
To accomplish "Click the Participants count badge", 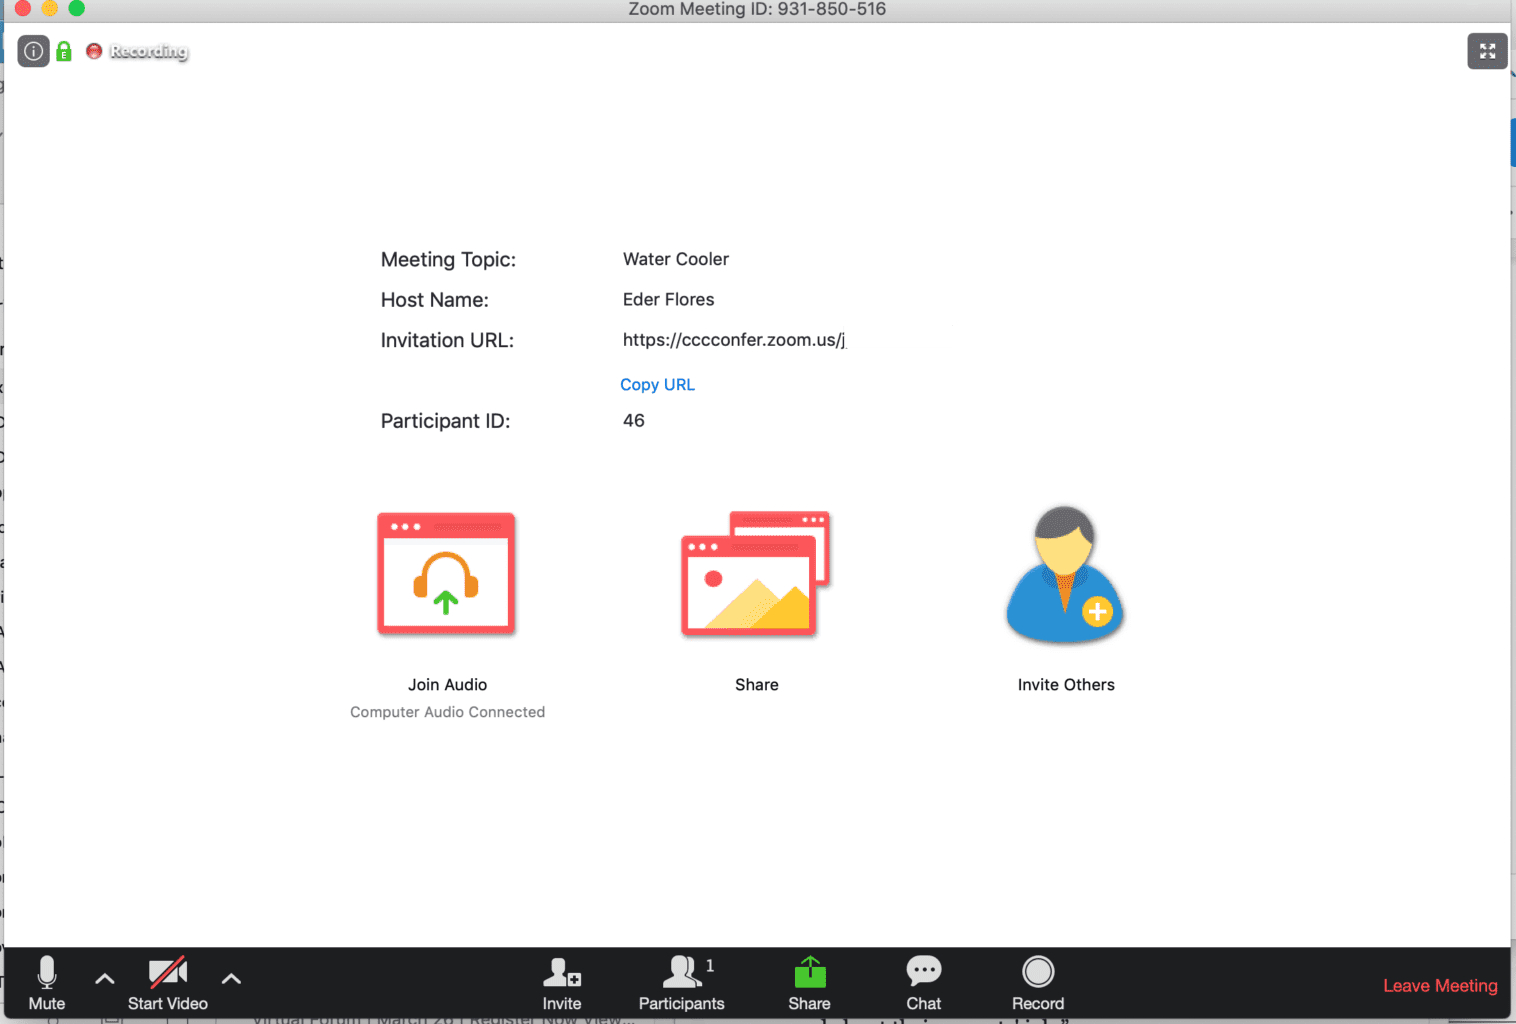I will (x=710, y=965).
